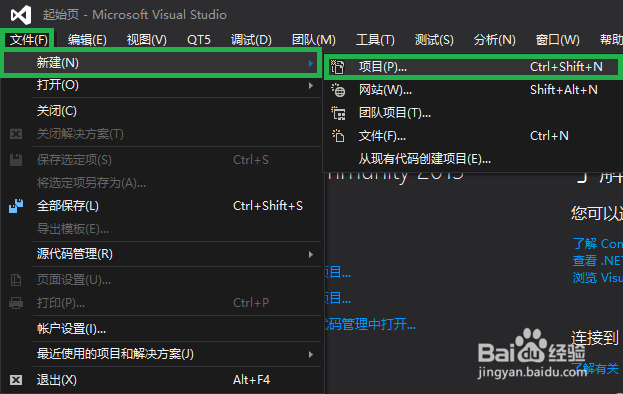Viewport: 623px width, 394px height.
Task: Choose 项目(P)... in the New submenu
Action: coord(472,67)
